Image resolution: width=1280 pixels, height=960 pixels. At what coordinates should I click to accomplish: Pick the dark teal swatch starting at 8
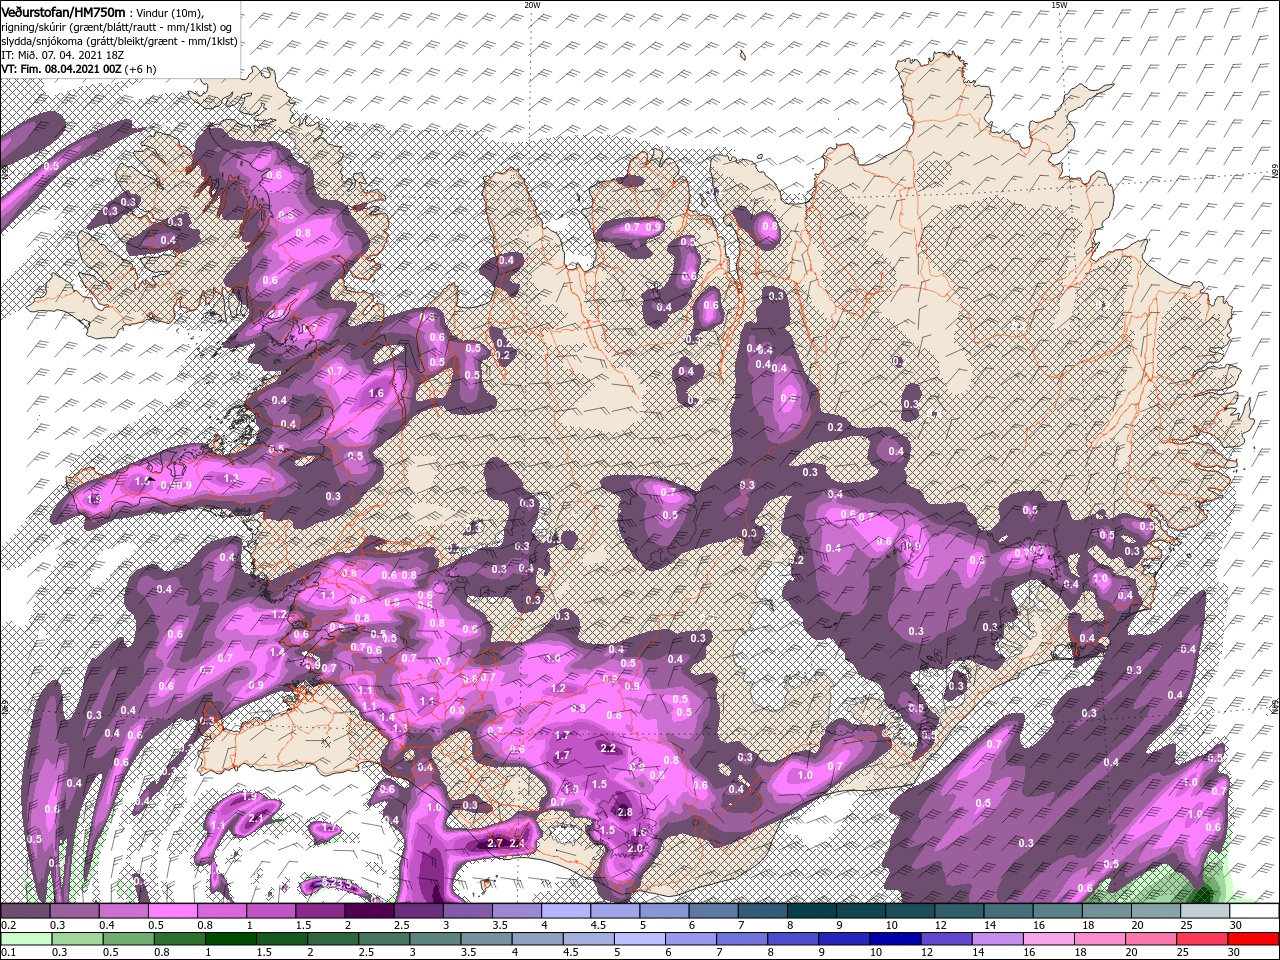pyautogui.click(x=810, y=911)
